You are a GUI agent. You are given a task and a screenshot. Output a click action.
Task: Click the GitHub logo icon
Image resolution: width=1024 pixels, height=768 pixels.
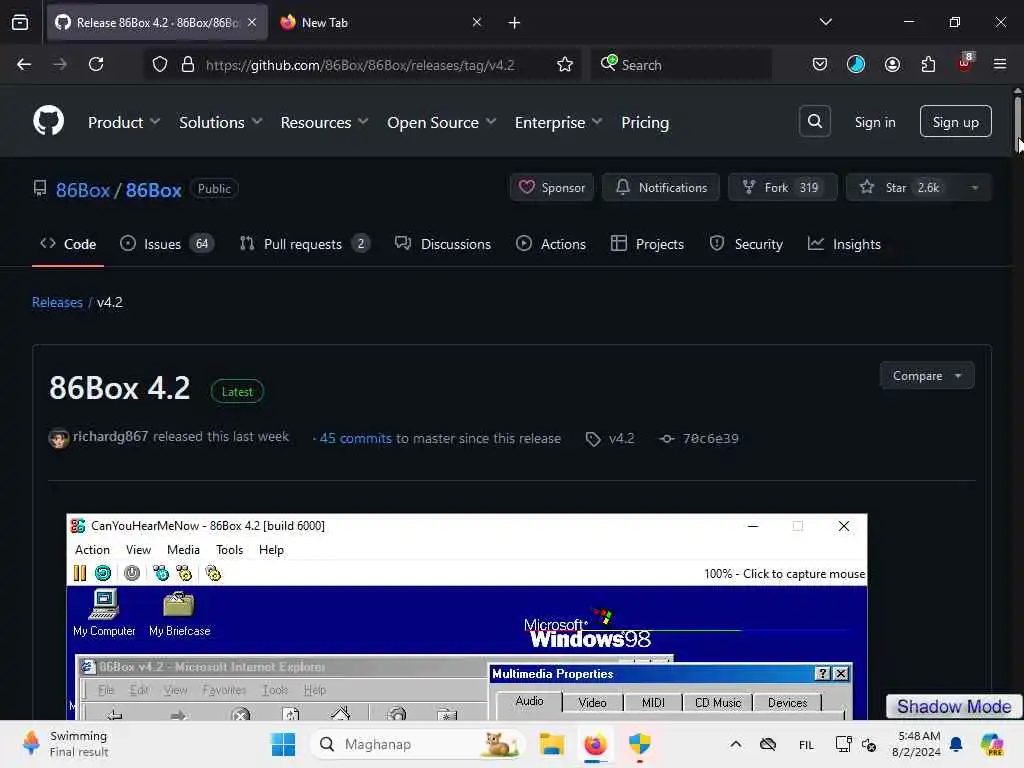point(48,121)
